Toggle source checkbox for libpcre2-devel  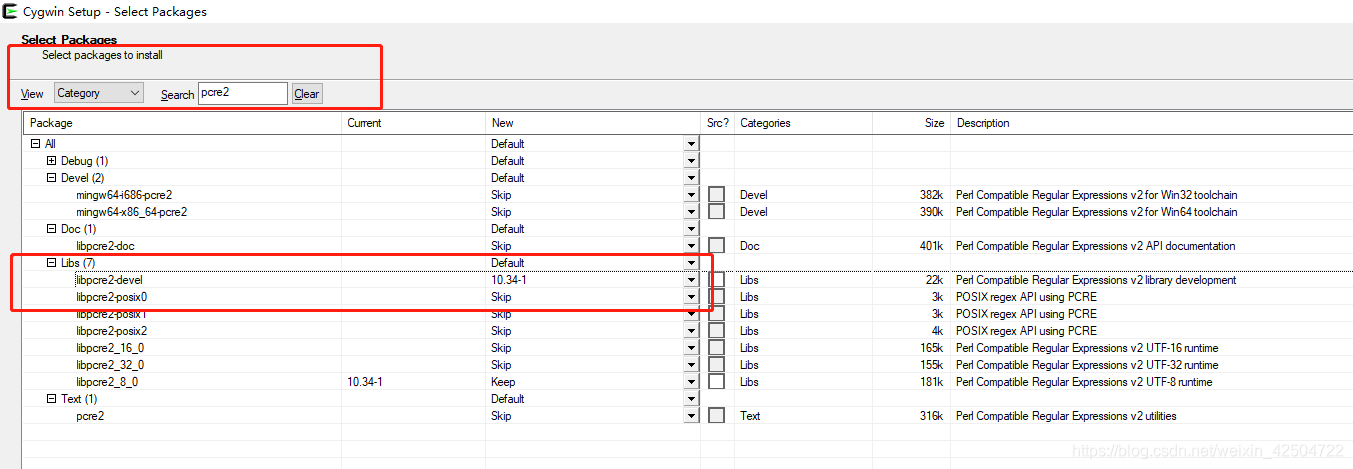click(x=717, y=280)
